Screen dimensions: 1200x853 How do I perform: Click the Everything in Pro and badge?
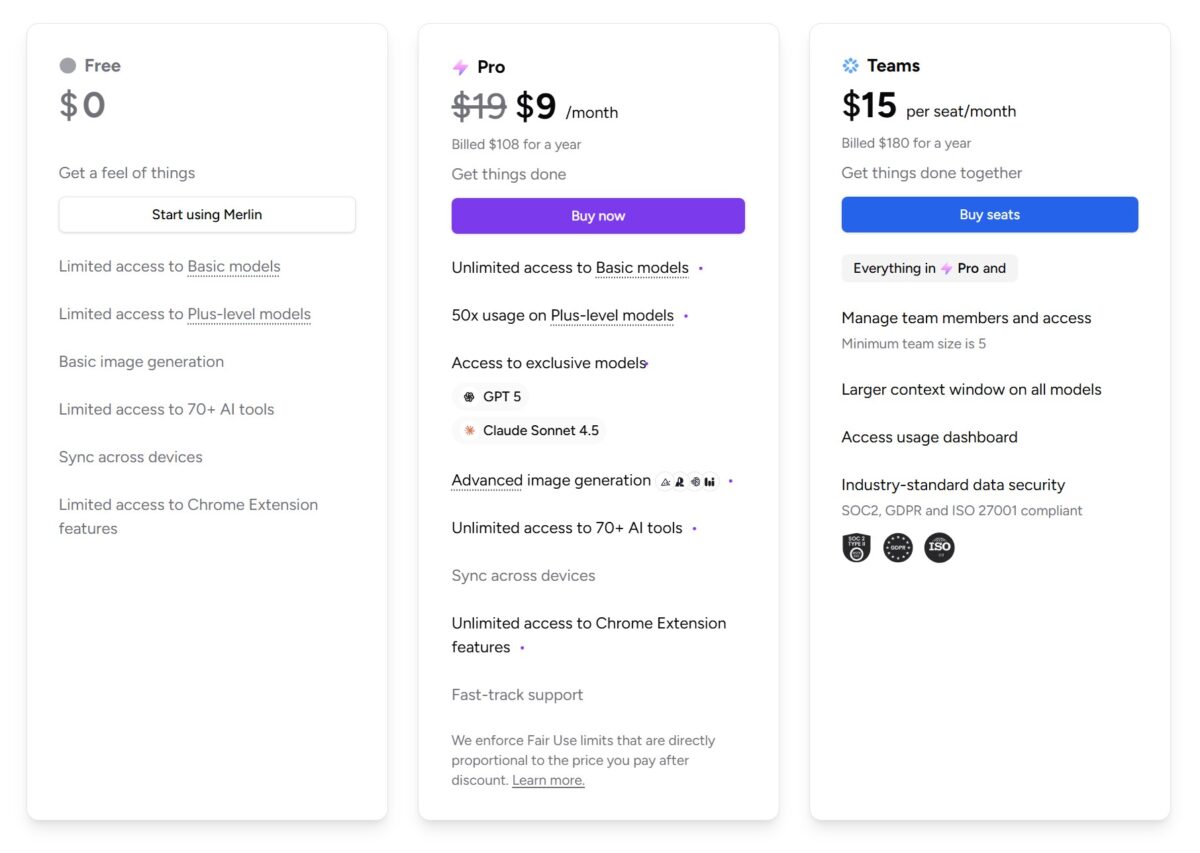(x=929, y=268)
